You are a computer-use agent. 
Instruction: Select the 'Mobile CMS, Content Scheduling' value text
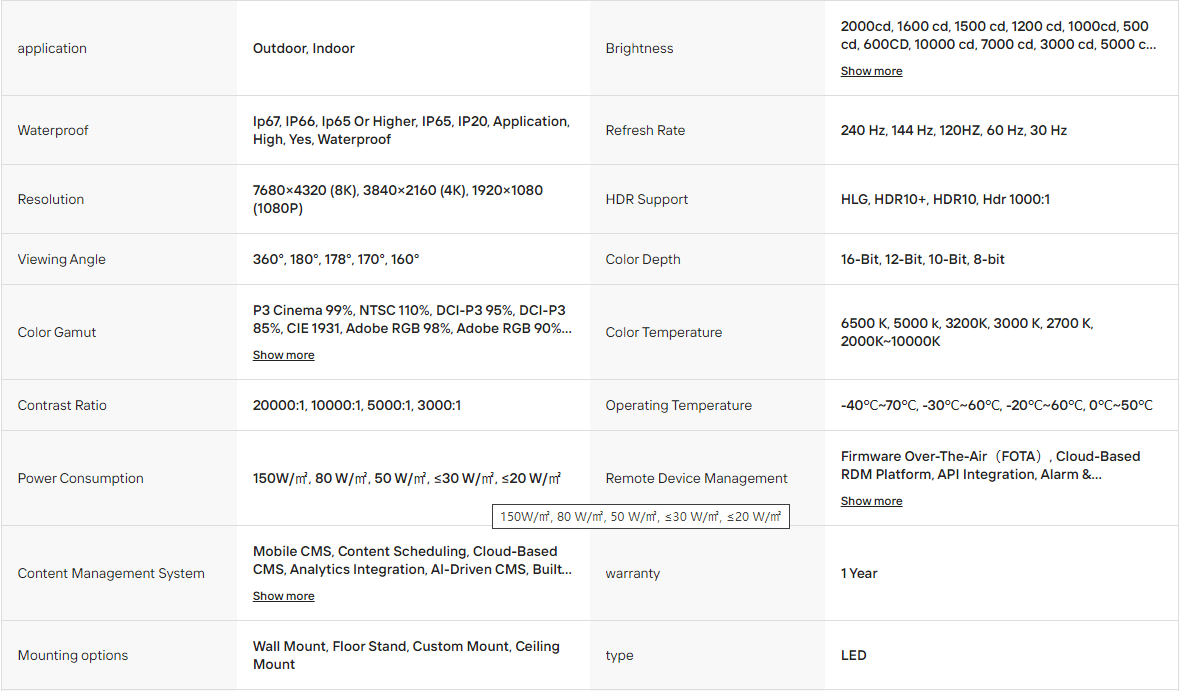coord(412,560)
